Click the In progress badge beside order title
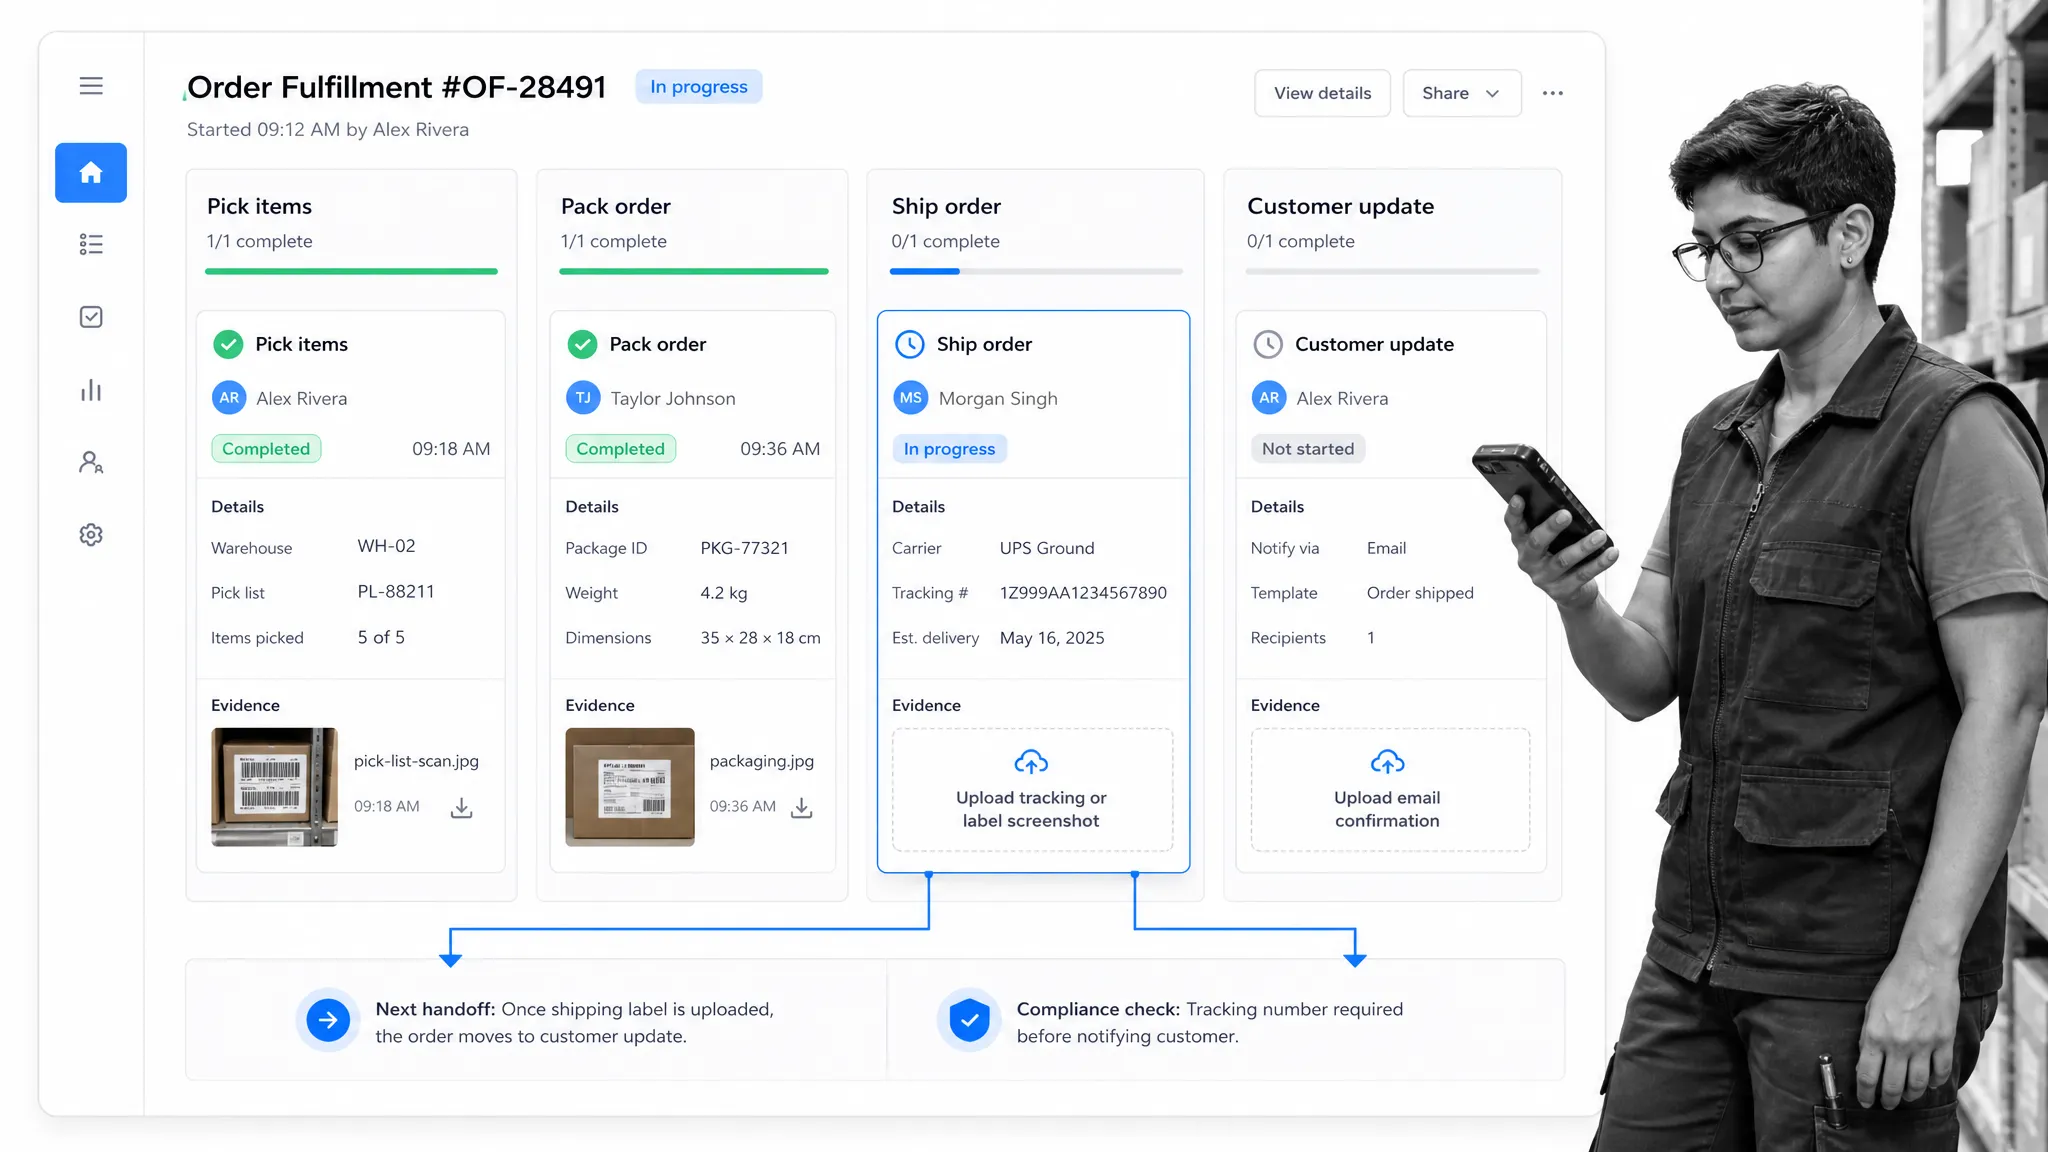The image size is (2048, 1152). pyautogui.click(x=699, y=87)
